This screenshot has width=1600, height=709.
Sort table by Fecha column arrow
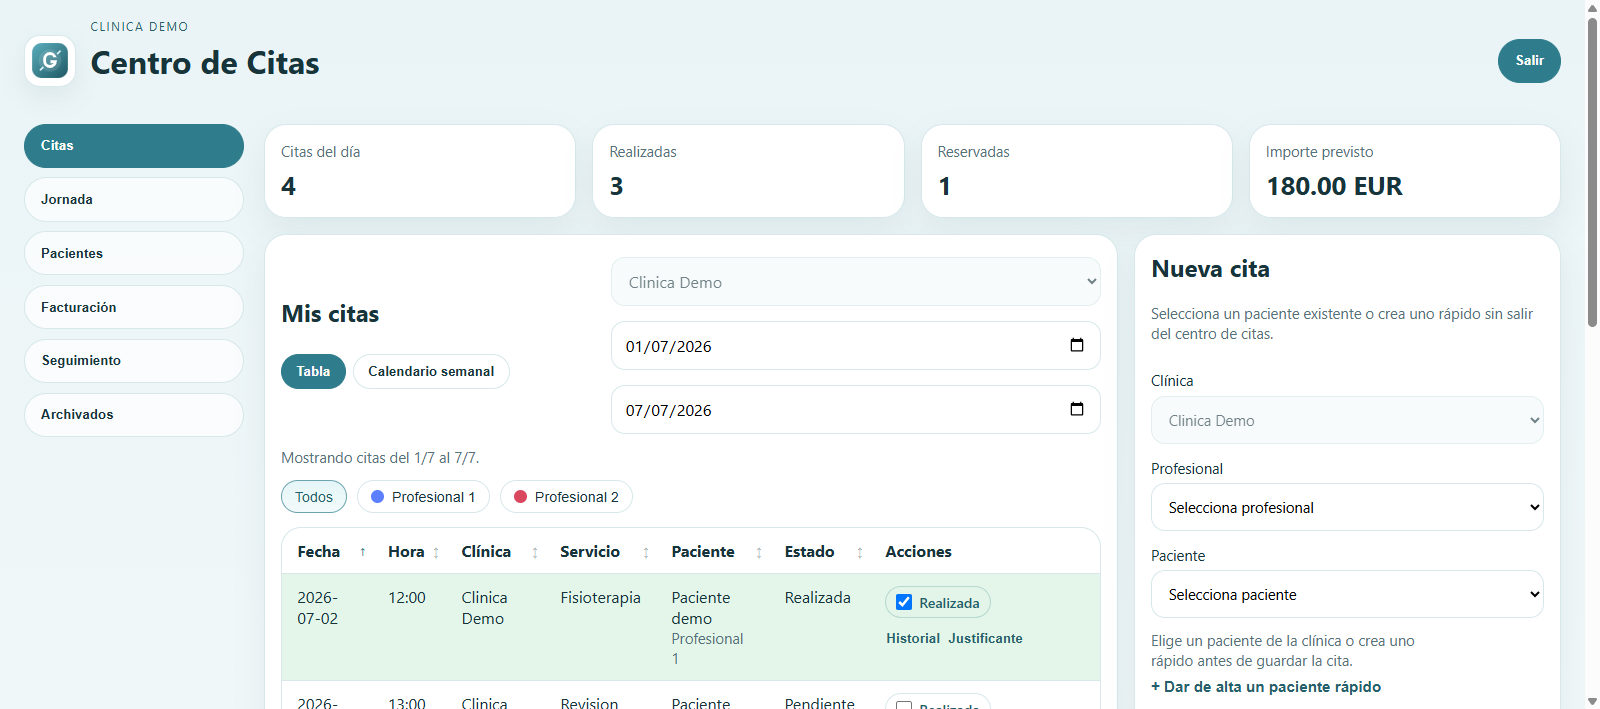tap(362, 552)
